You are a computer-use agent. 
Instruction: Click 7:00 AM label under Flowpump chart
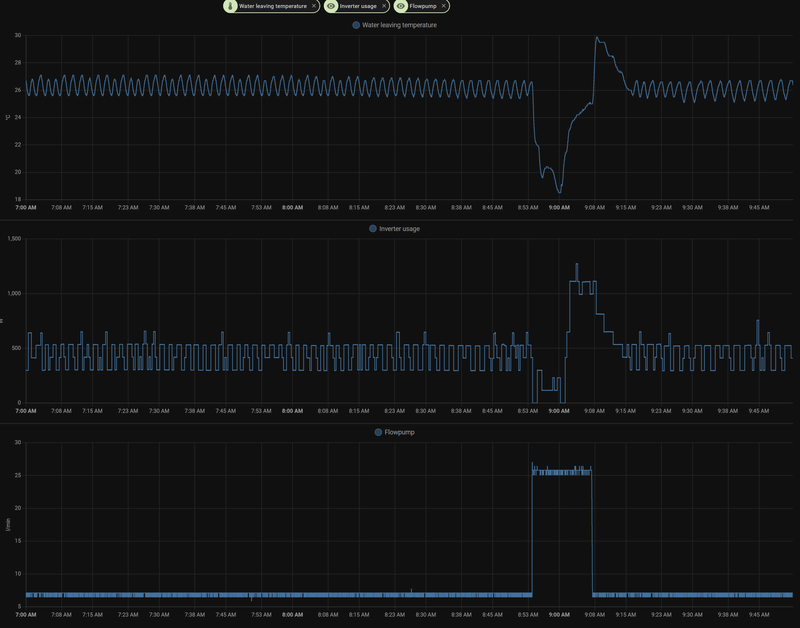tap(26, 615)
